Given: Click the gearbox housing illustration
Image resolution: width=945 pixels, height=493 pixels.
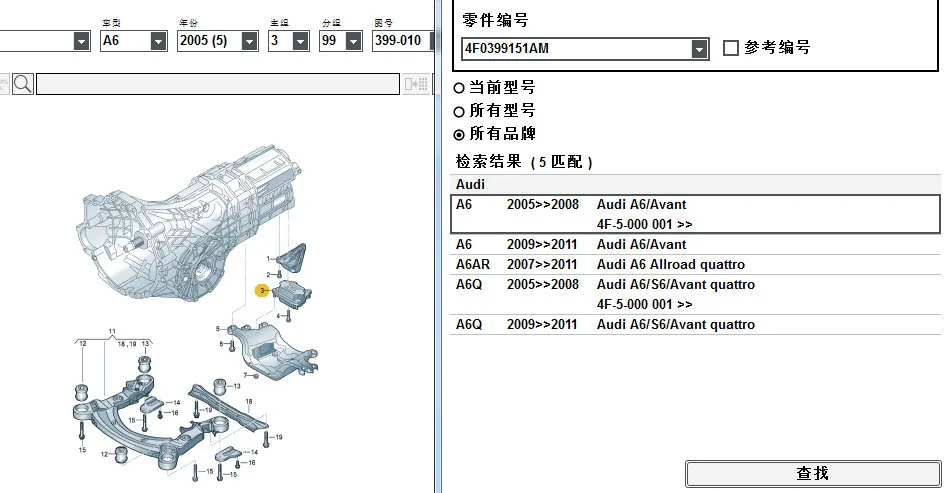Looking at the screenshot, I should [x=190, y=223].
